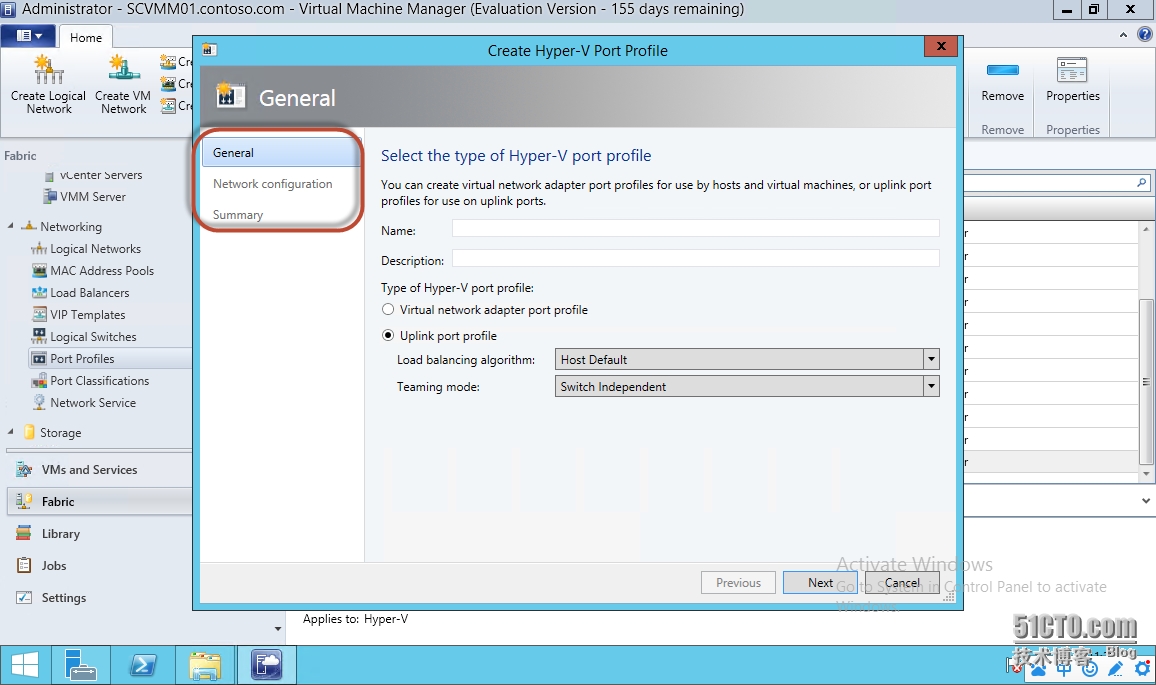
Task: Select the vCenter Servers tree node
Action: 93,175
